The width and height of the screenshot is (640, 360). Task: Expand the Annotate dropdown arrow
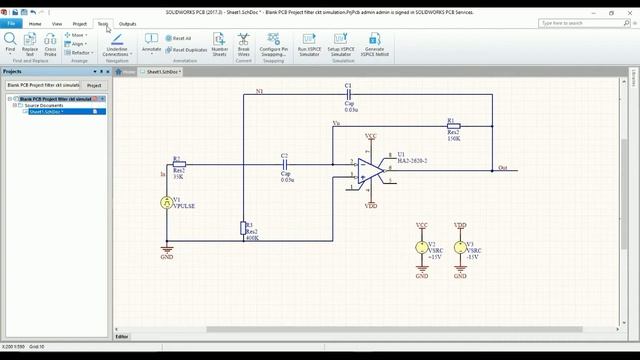[151, 54]
